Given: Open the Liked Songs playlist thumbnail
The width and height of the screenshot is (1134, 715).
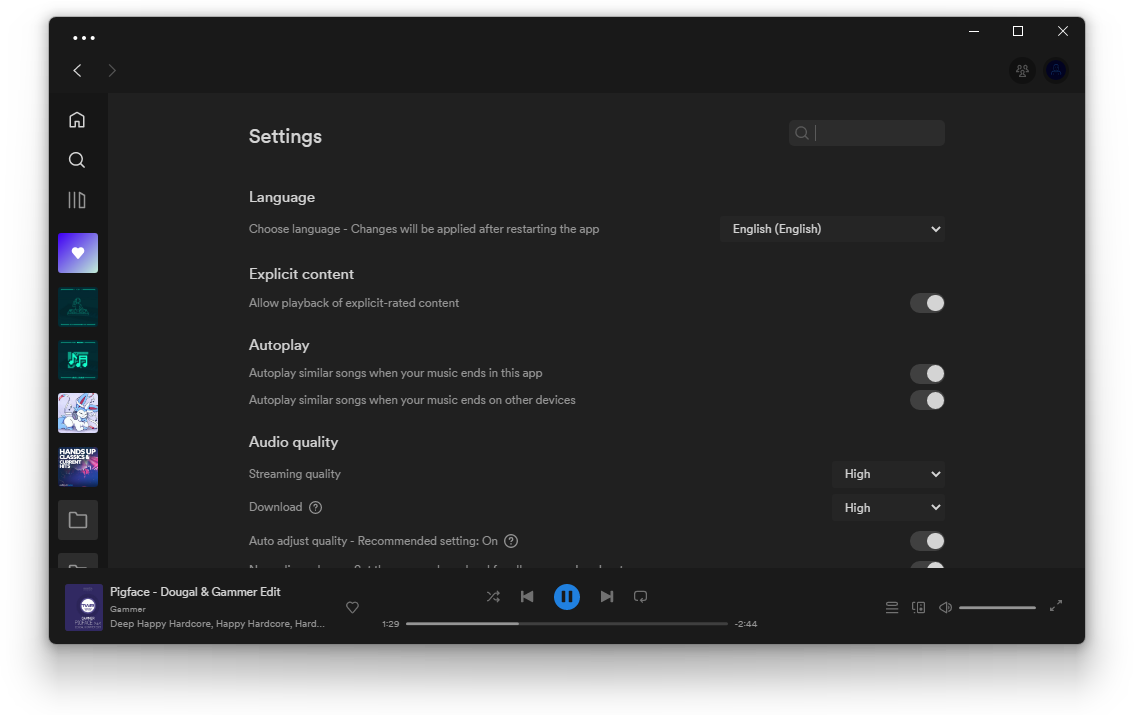Looking at the screenshot, I should point(78,253).
